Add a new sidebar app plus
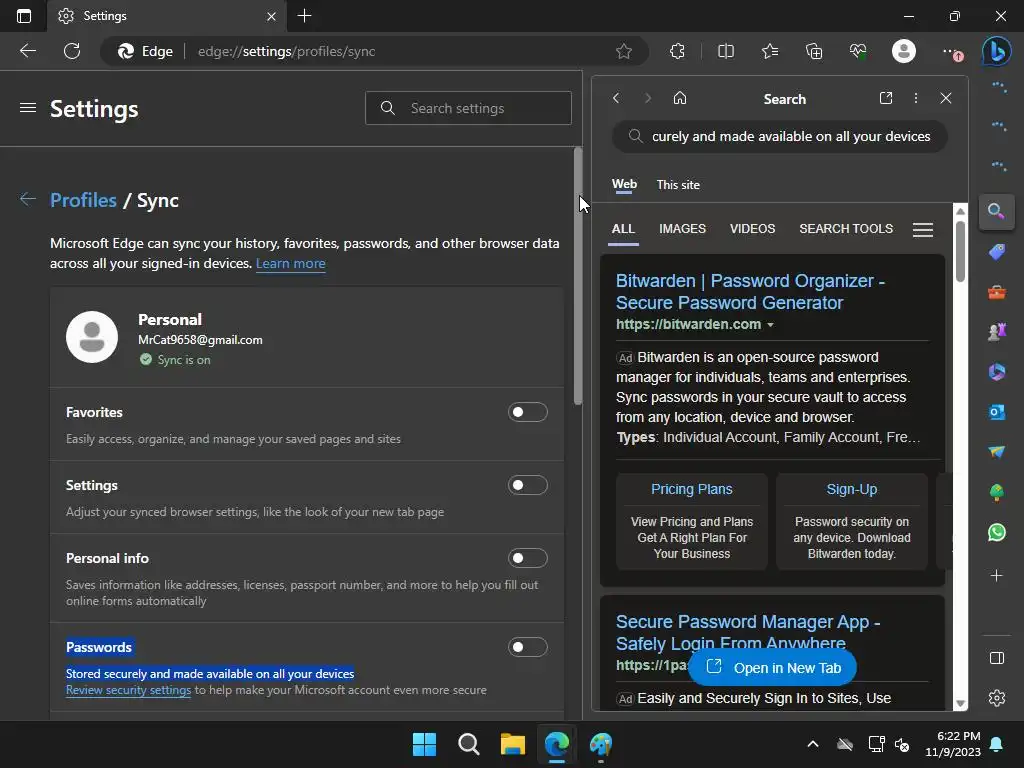This screenshot has height=768, width=1024. tap(997, 575)
